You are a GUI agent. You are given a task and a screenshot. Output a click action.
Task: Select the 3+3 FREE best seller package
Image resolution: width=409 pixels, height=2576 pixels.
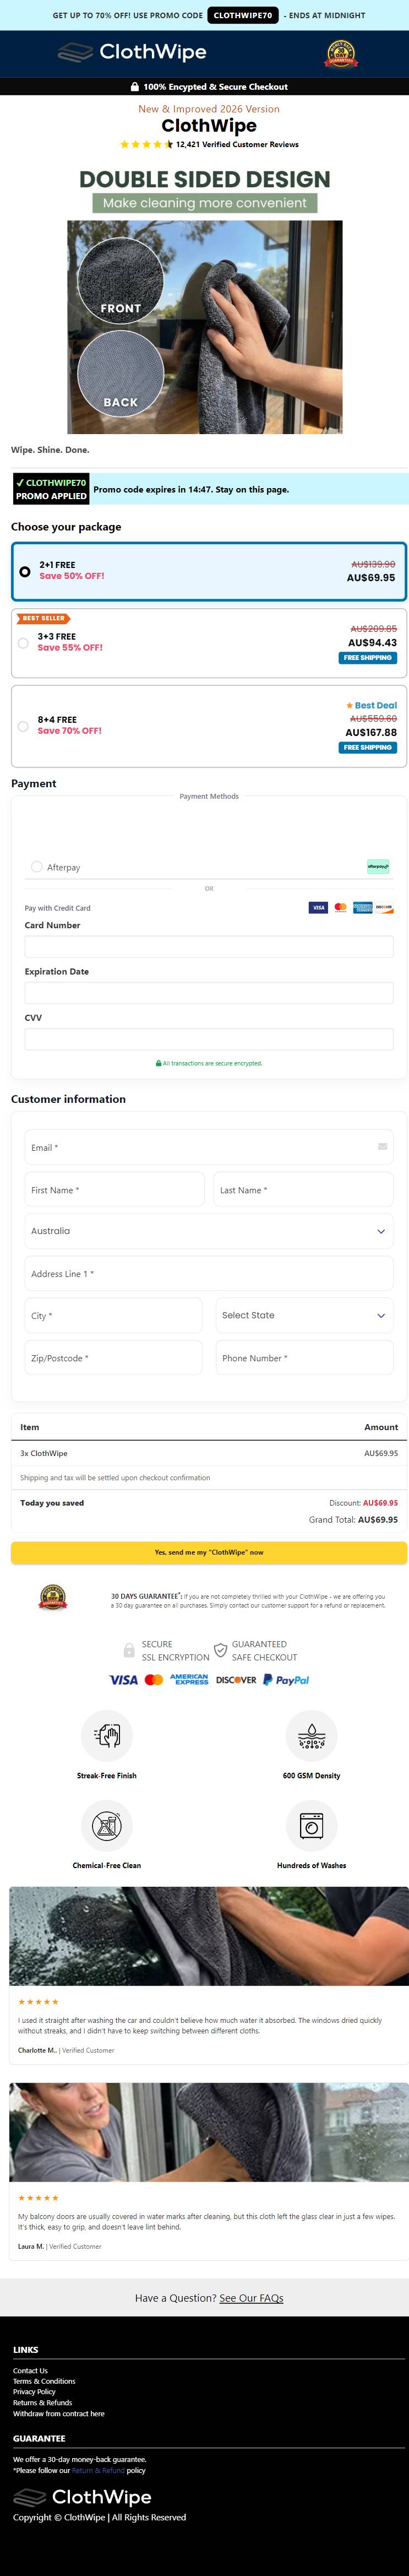pos(209,642)
